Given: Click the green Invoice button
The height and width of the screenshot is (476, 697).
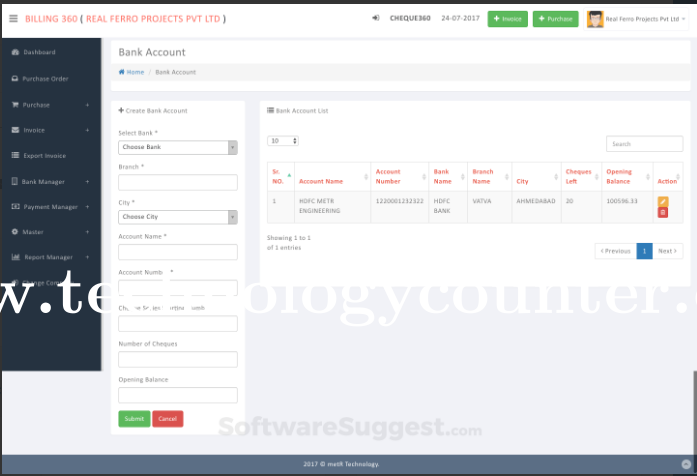Looking at the screenshot, I should point(507,19).
